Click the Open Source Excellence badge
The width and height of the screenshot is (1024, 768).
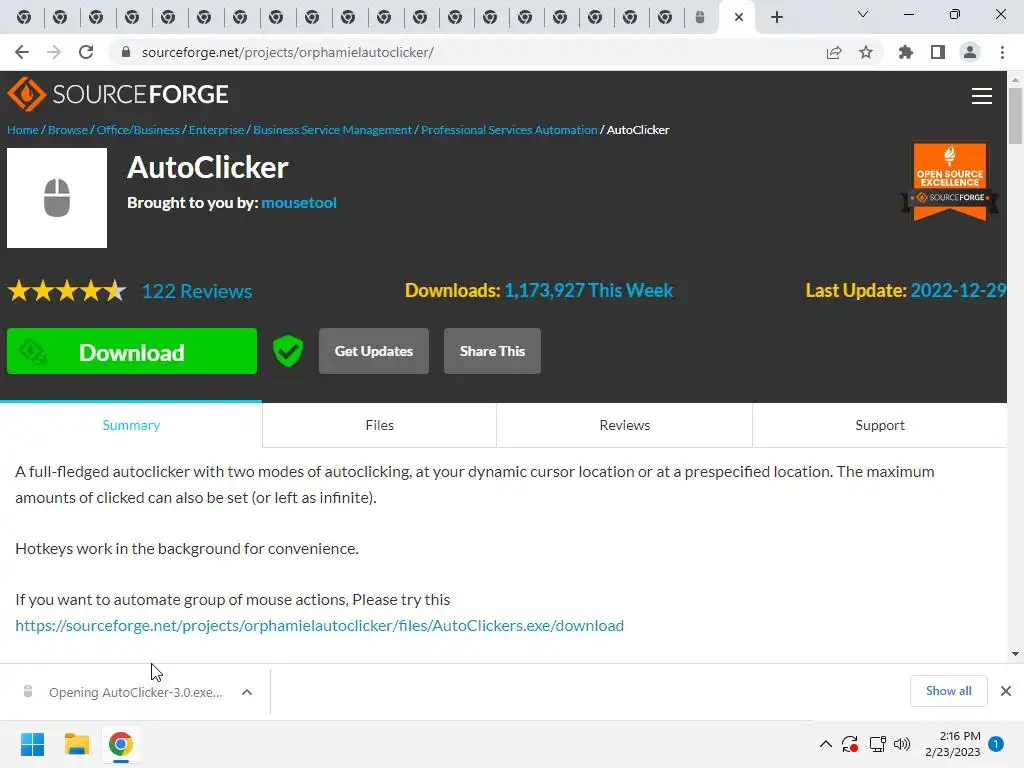coord(950,182)
